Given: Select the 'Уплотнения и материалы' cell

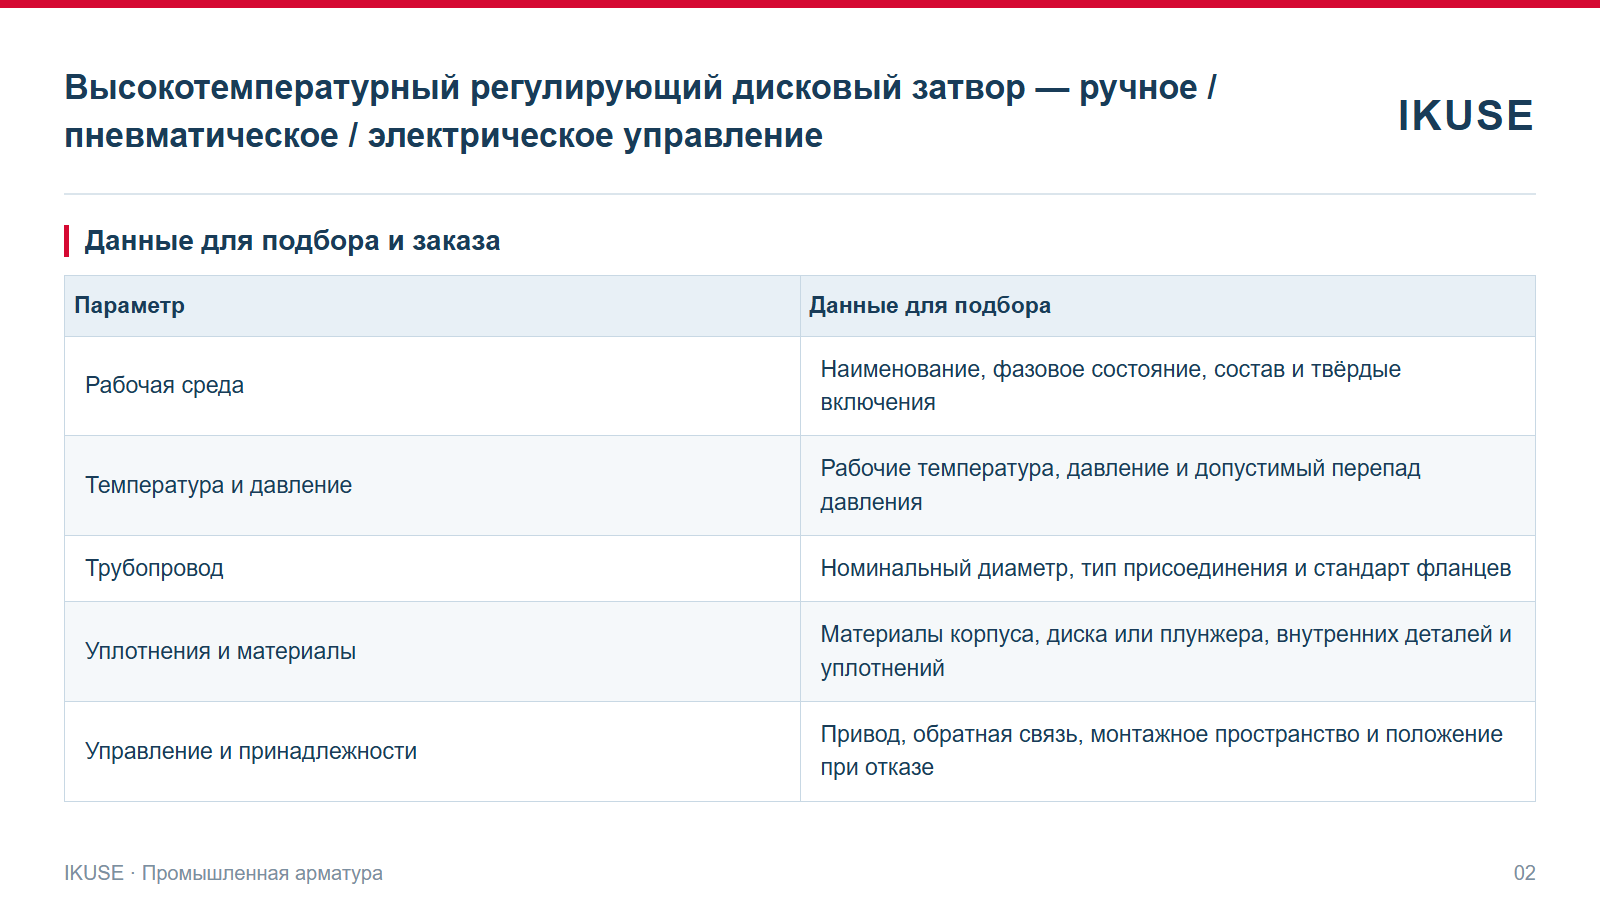Looking at the screenshot, I should [432, 652].
